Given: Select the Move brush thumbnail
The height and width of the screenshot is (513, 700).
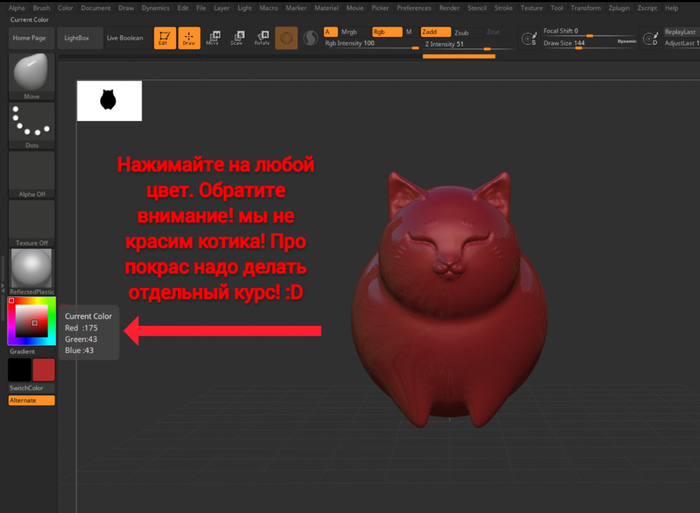Looking at the screenshot, I should click(x=31, y=75).
